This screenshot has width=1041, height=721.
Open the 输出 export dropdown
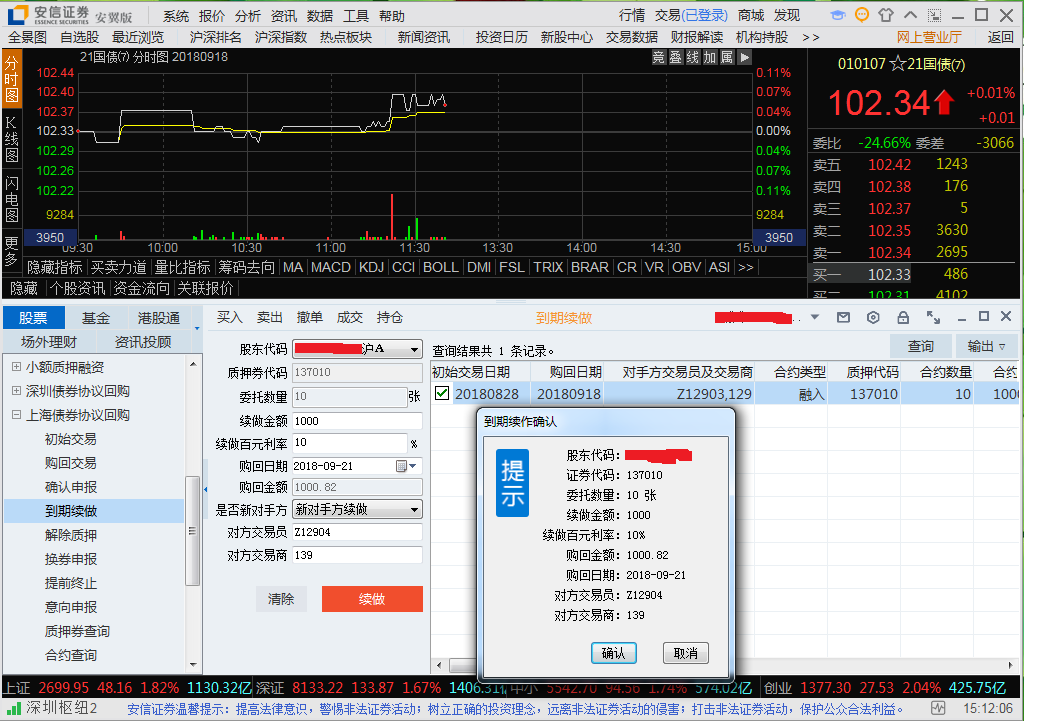tap(987, 346)
